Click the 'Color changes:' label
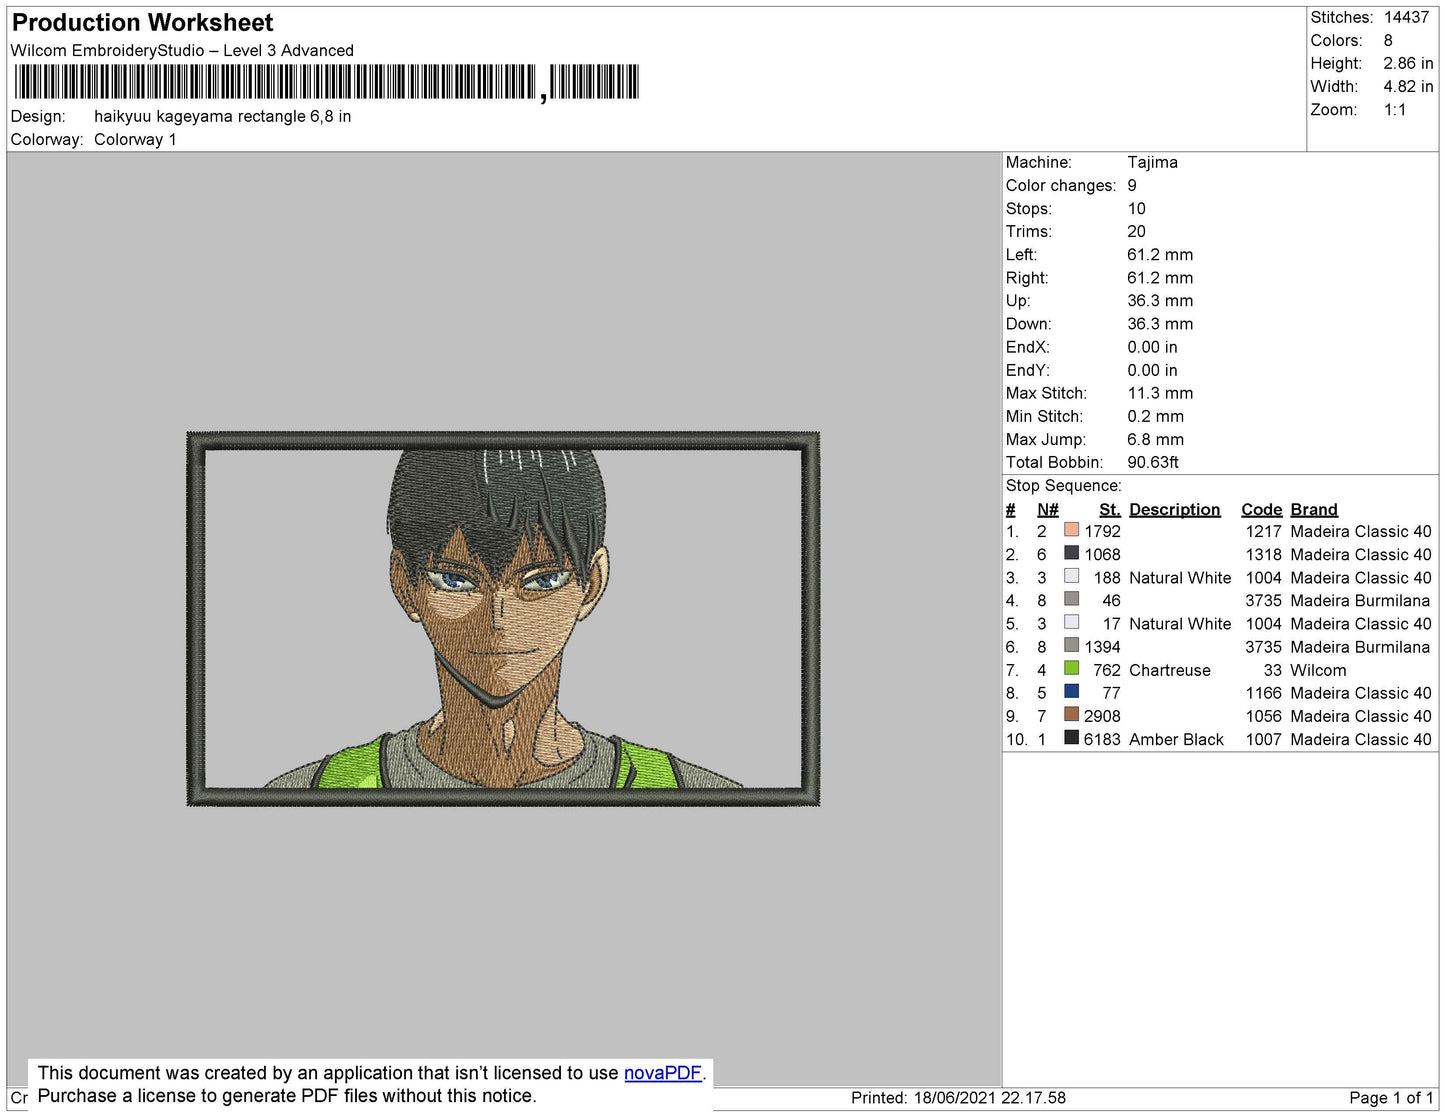Screen dimensions: 1445x1117 pos(1061,185)
